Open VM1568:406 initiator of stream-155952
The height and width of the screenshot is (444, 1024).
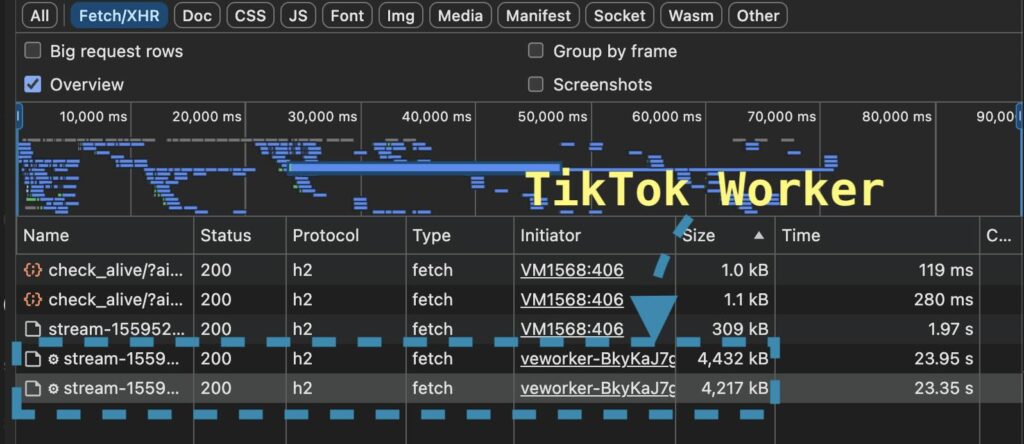click(x=571, y=329)
